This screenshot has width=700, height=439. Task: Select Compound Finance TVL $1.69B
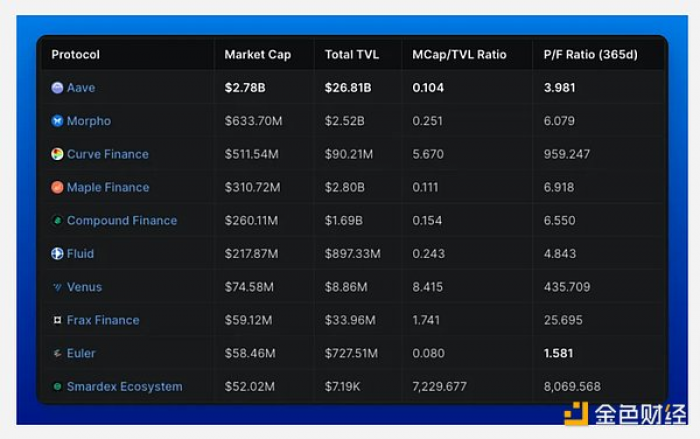pos(344,220)
